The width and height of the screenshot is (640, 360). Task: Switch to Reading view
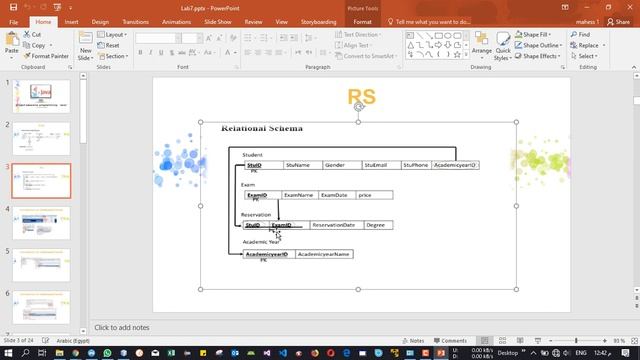click(520, 340)
